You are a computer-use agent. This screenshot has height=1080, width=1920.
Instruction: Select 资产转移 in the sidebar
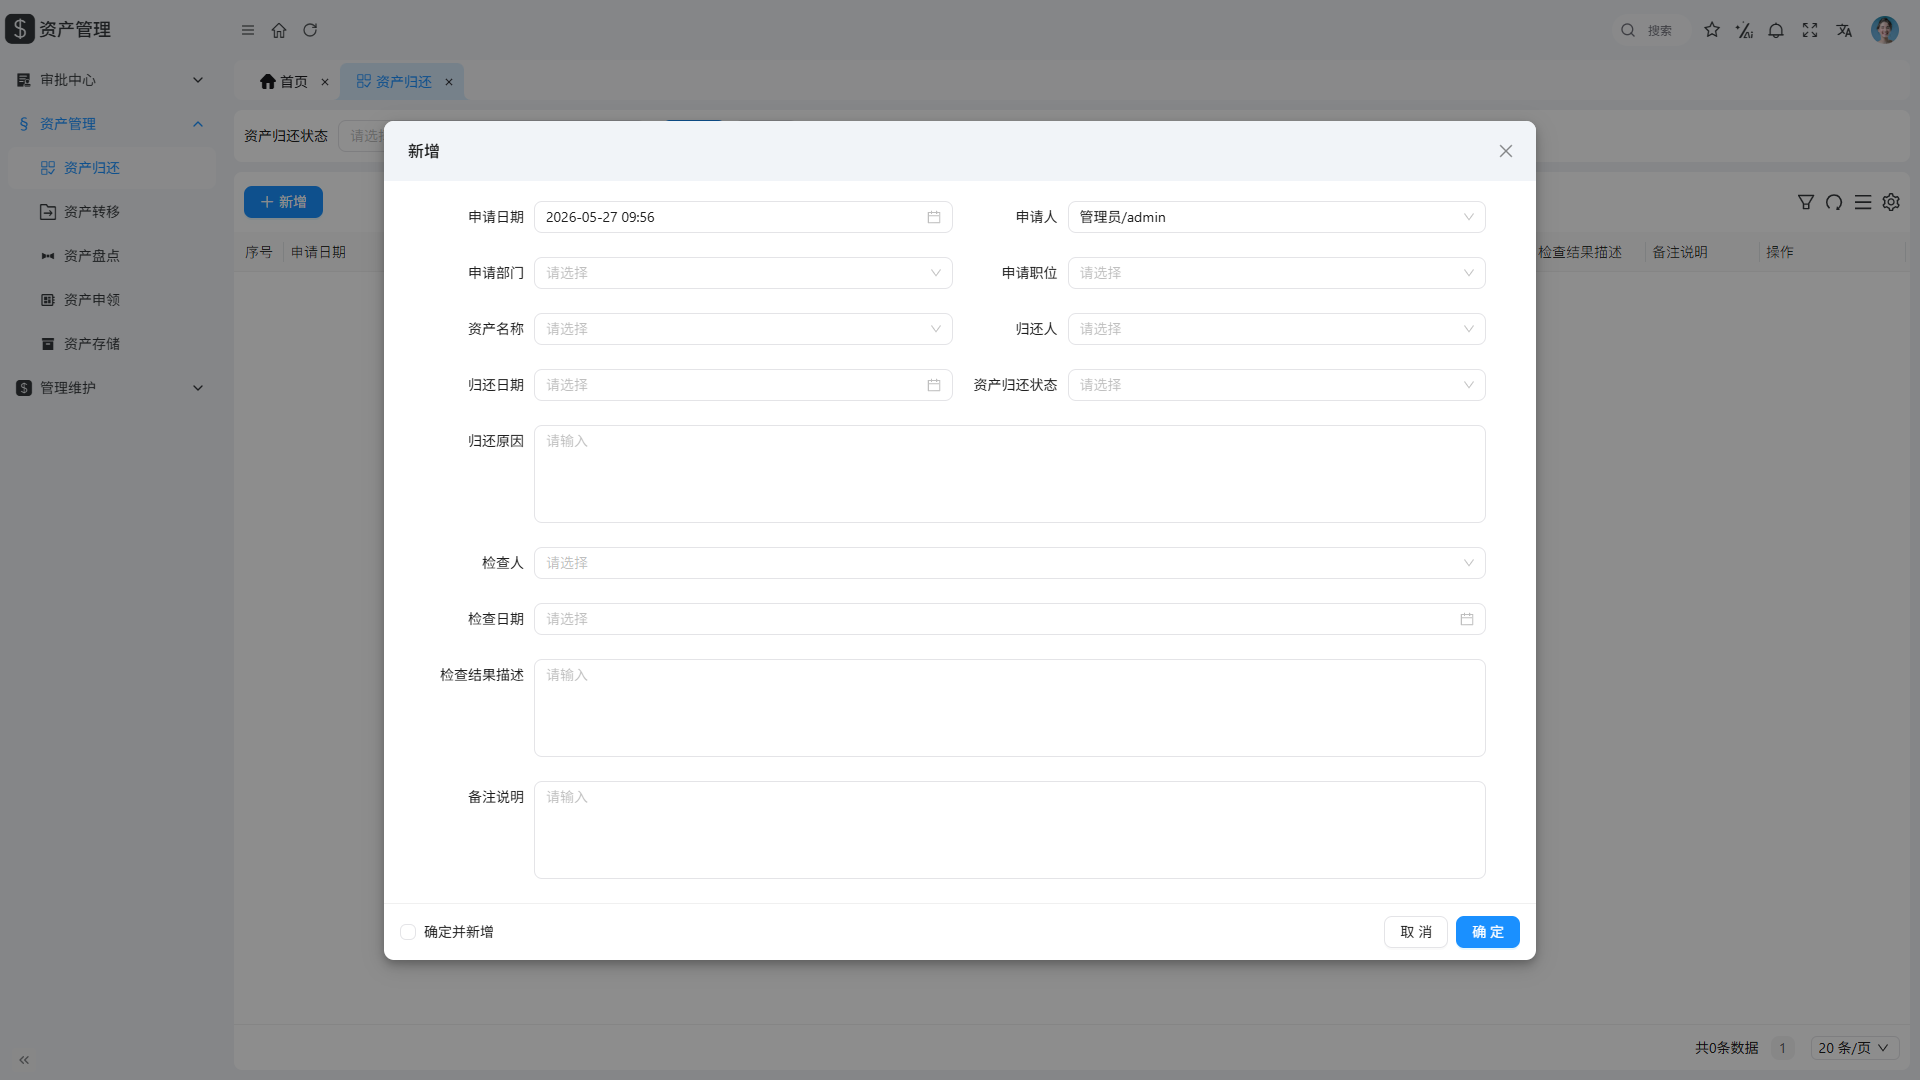click(x=110, y=212)
